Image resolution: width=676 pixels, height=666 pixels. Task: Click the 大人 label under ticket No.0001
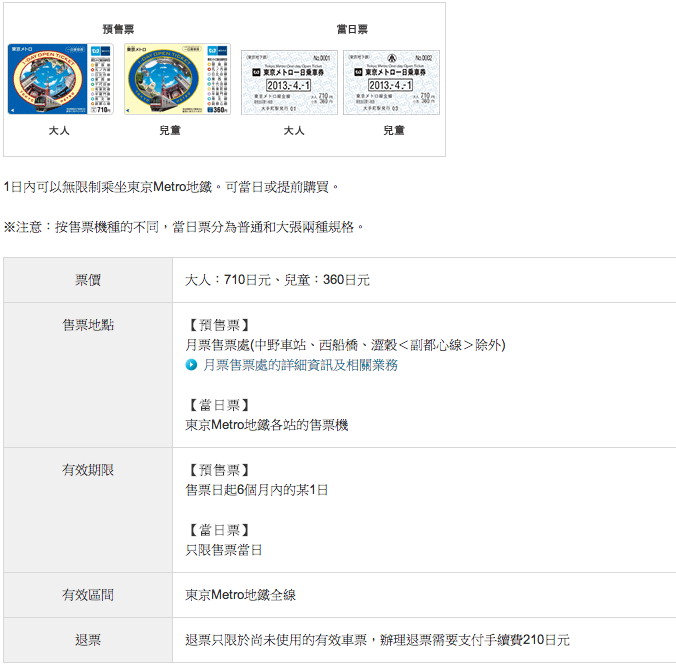point(294,130)
